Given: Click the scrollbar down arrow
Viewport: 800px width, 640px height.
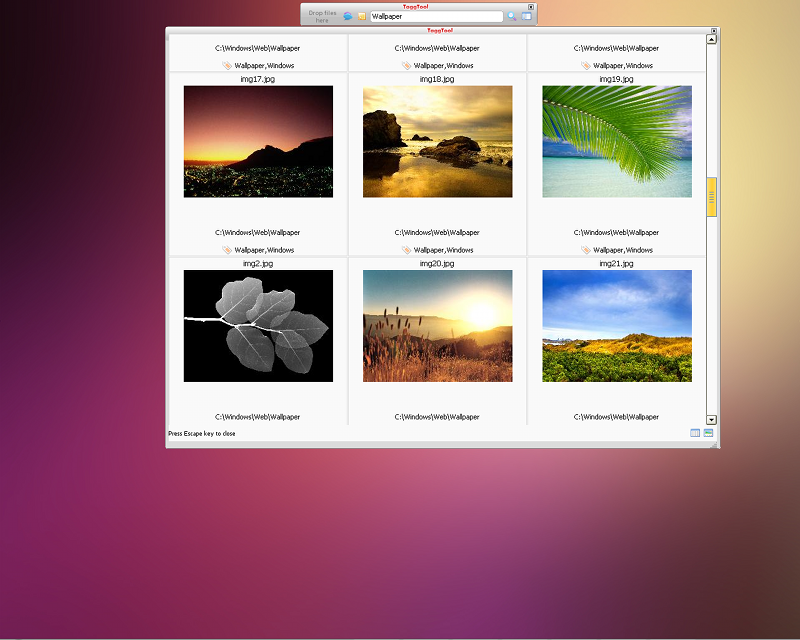Looking at the screenshot, I should click(x=712, y=420).
